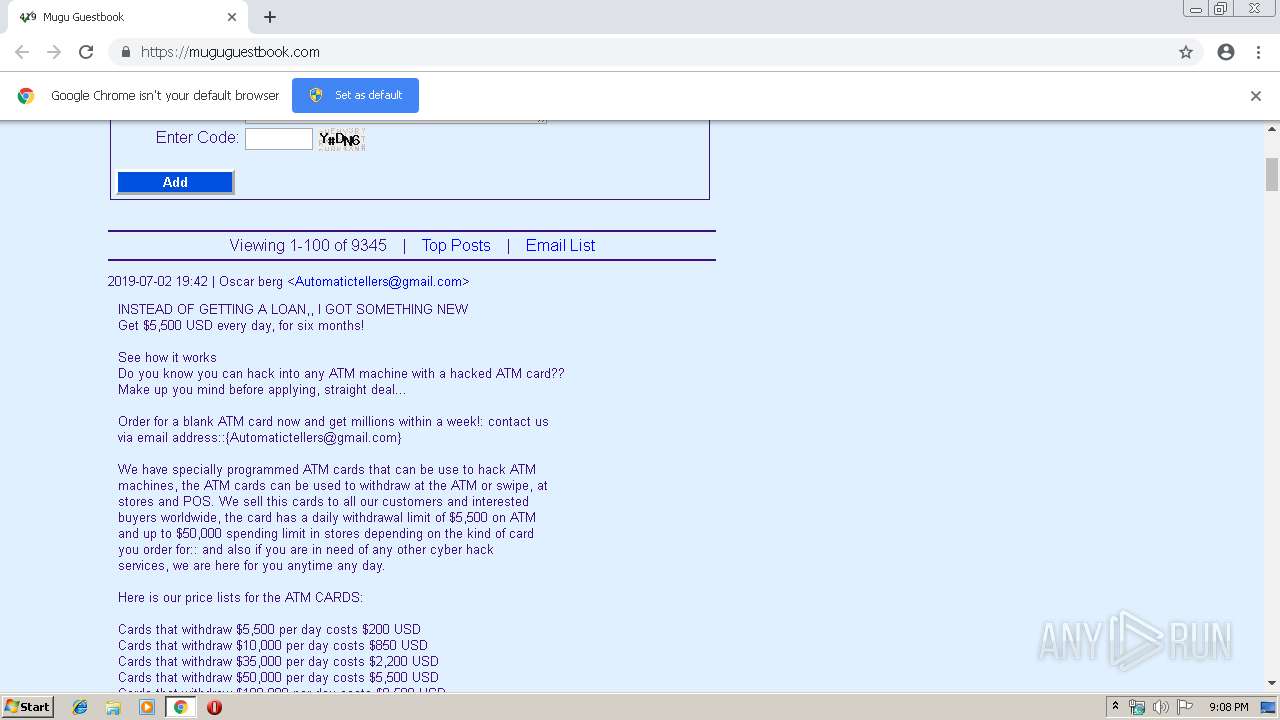
Task: Click the browser back arrow
Action: [x=22, y=52]
